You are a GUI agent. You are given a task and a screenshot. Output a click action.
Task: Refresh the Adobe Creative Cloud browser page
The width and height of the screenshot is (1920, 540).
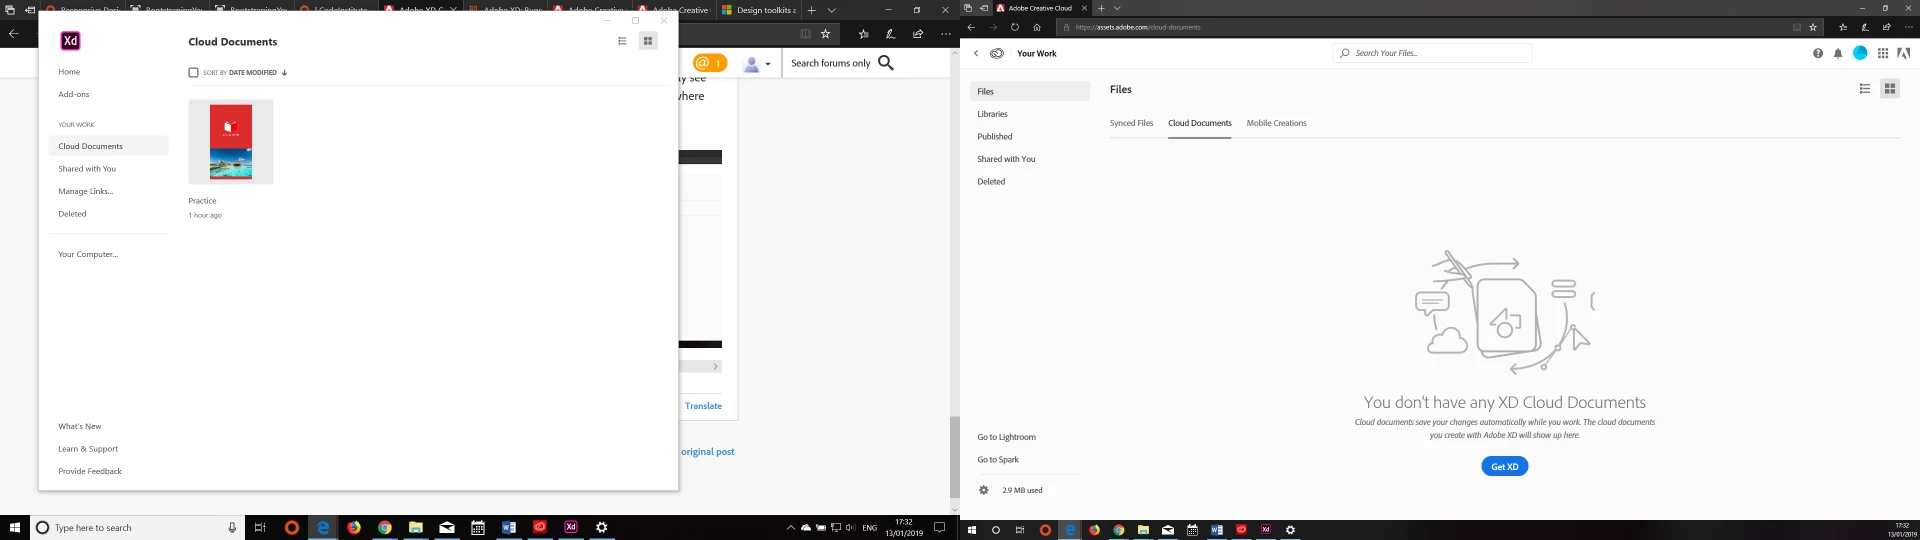click(x=1015, y=28)
